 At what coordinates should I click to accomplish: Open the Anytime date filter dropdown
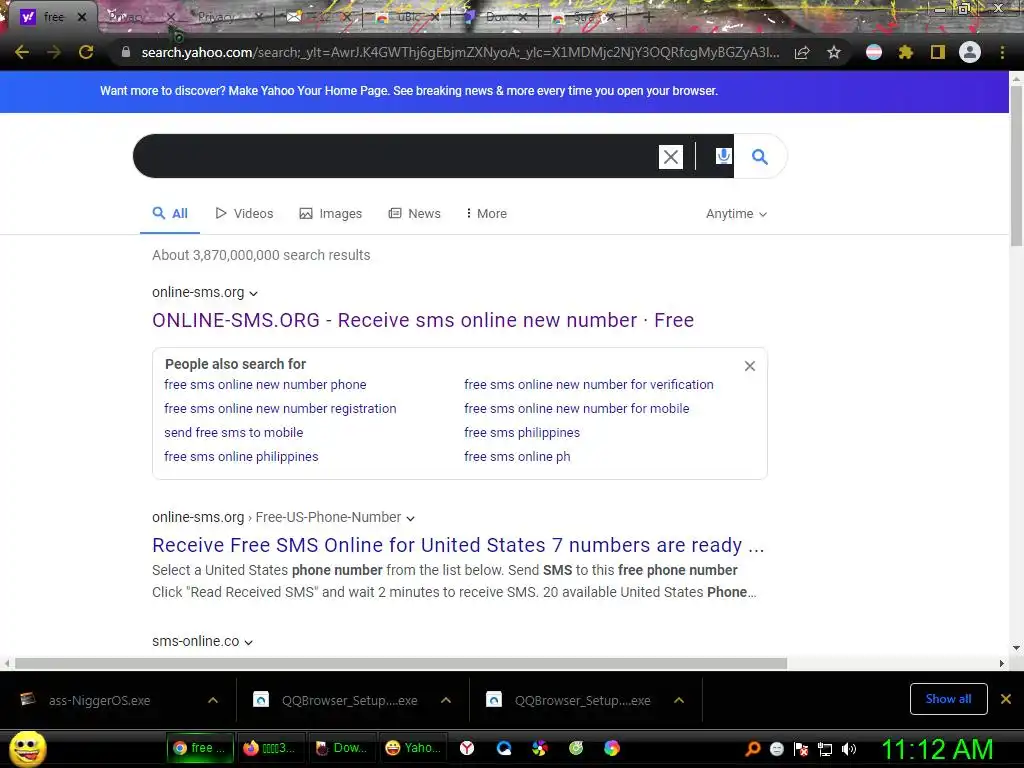[x=736, y=214]
